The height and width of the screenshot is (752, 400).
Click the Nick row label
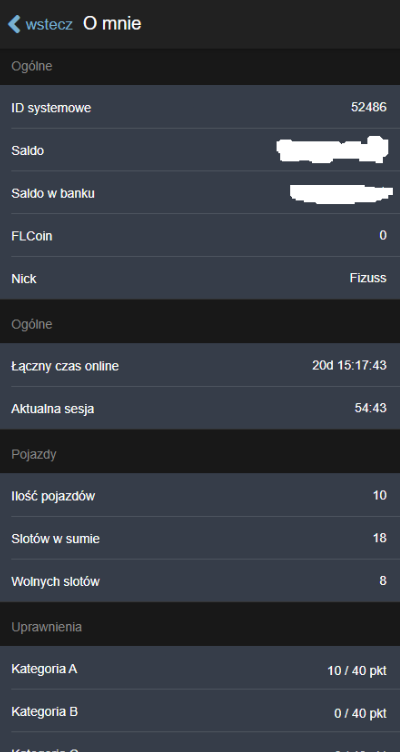24,279
